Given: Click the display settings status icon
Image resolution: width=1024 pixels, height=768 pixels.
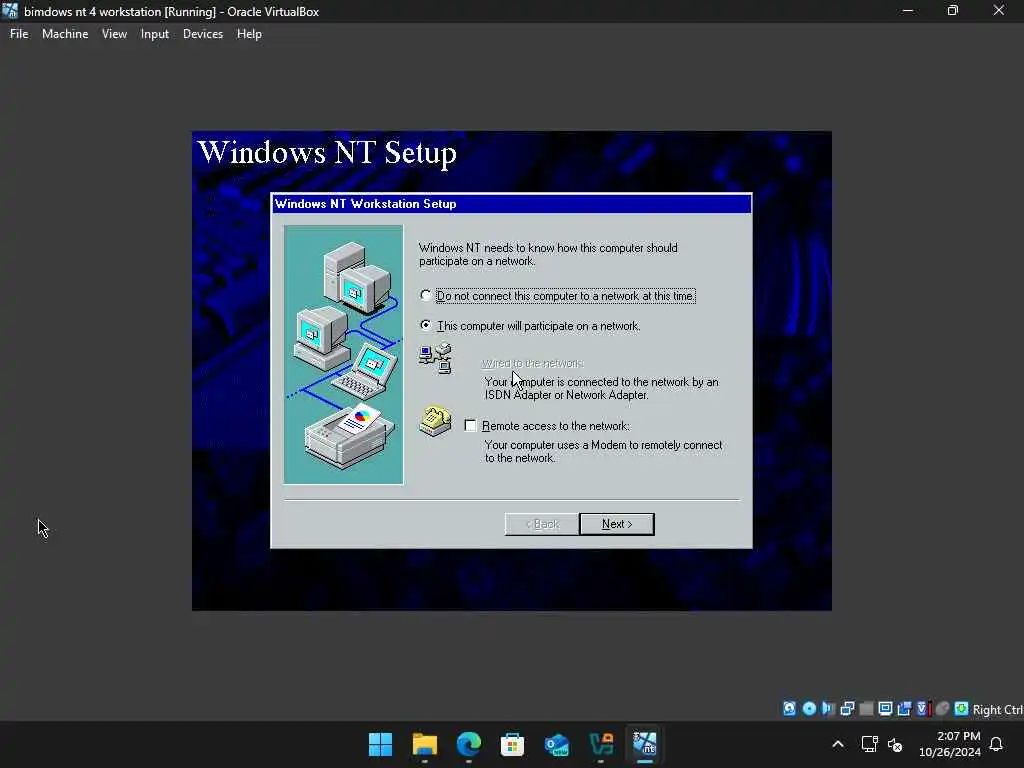Looking at the screenshot, I should [x=885, y=709].
